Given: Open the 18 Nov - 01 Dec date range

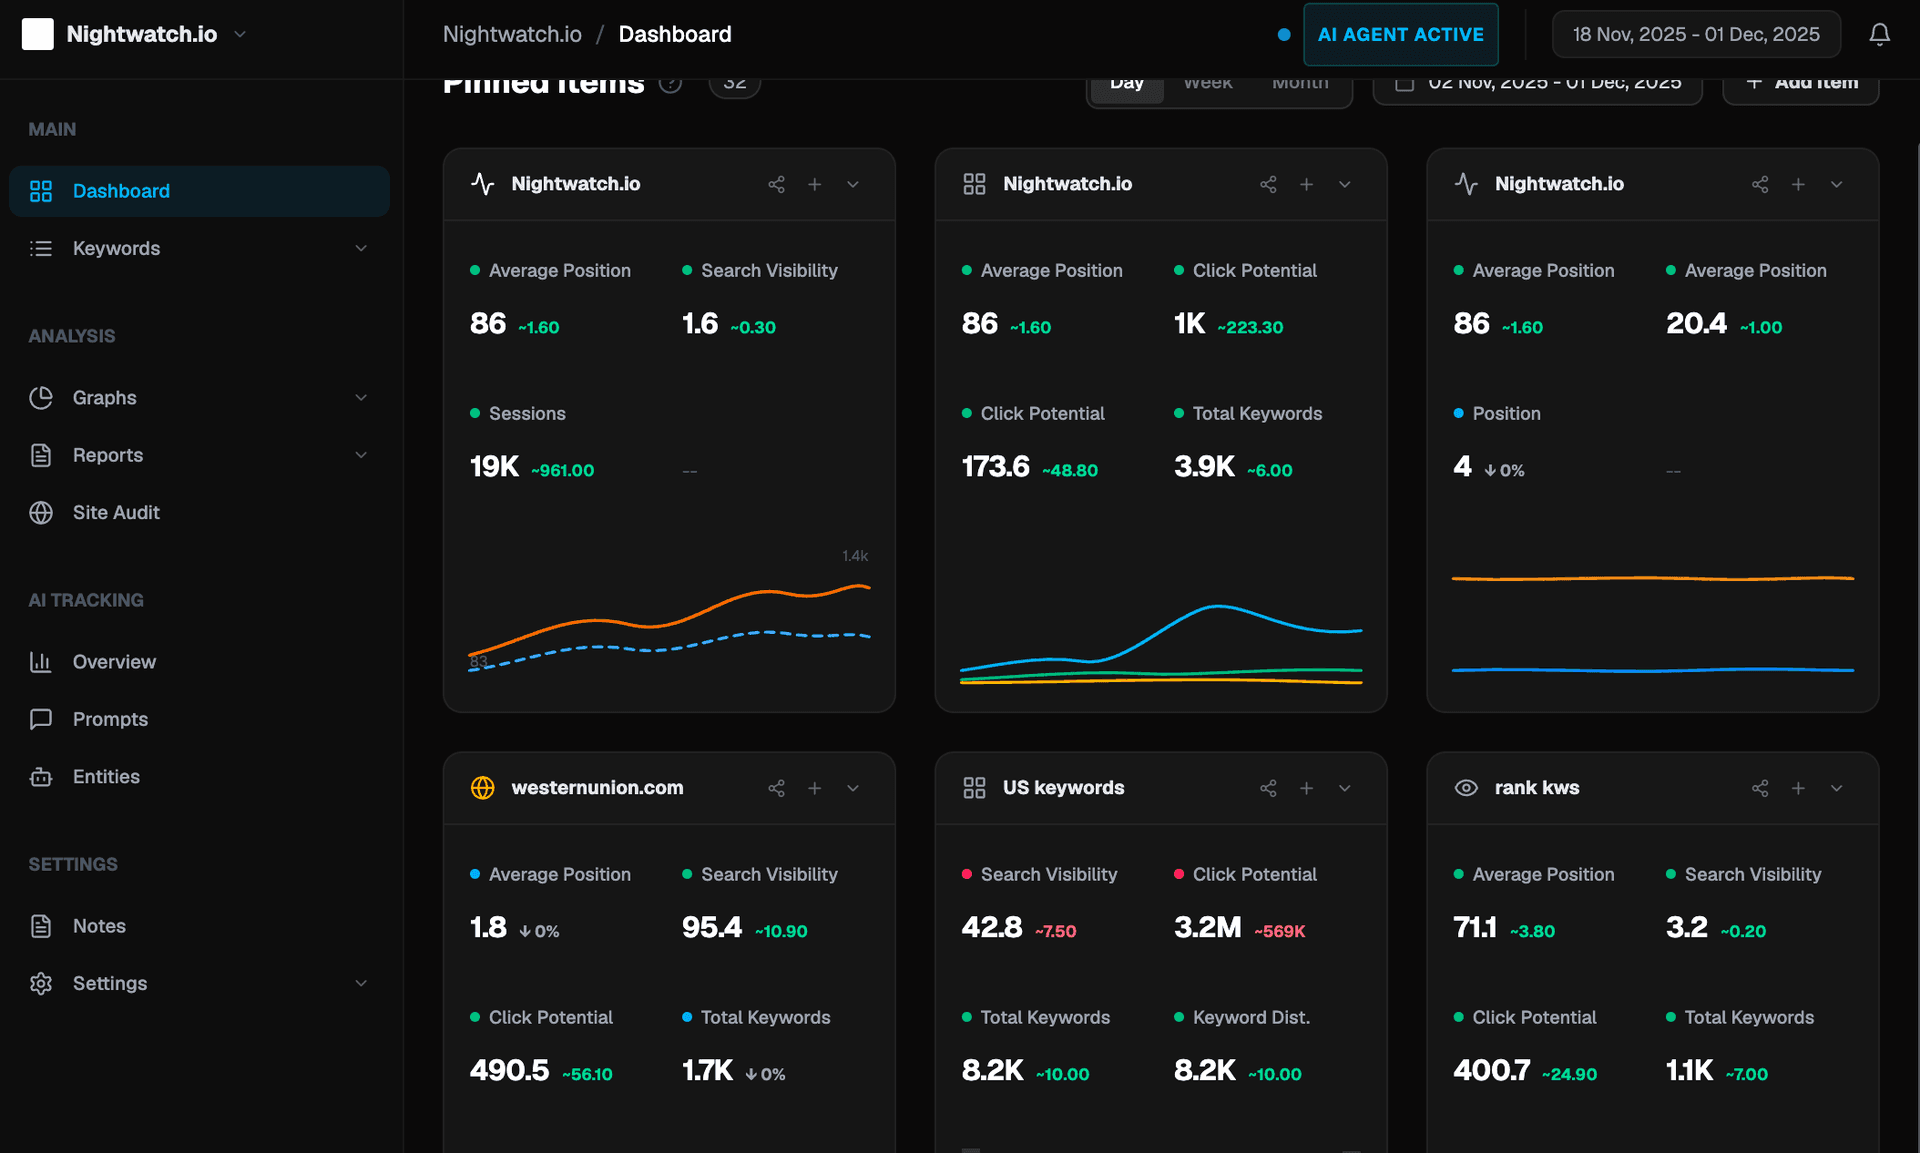Looking at the screenshot, I should pyautogui.click(x=1695, y=34).
